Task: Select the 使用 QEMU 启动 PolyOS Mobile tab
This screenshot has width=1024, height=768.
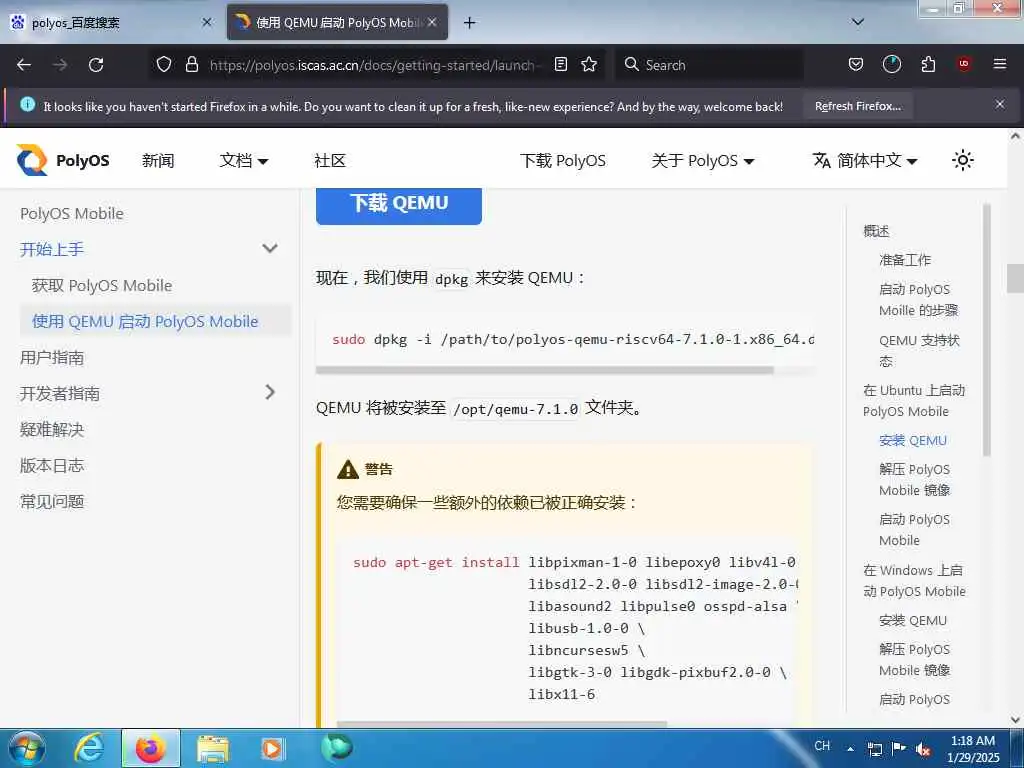Action: (338, 23)
